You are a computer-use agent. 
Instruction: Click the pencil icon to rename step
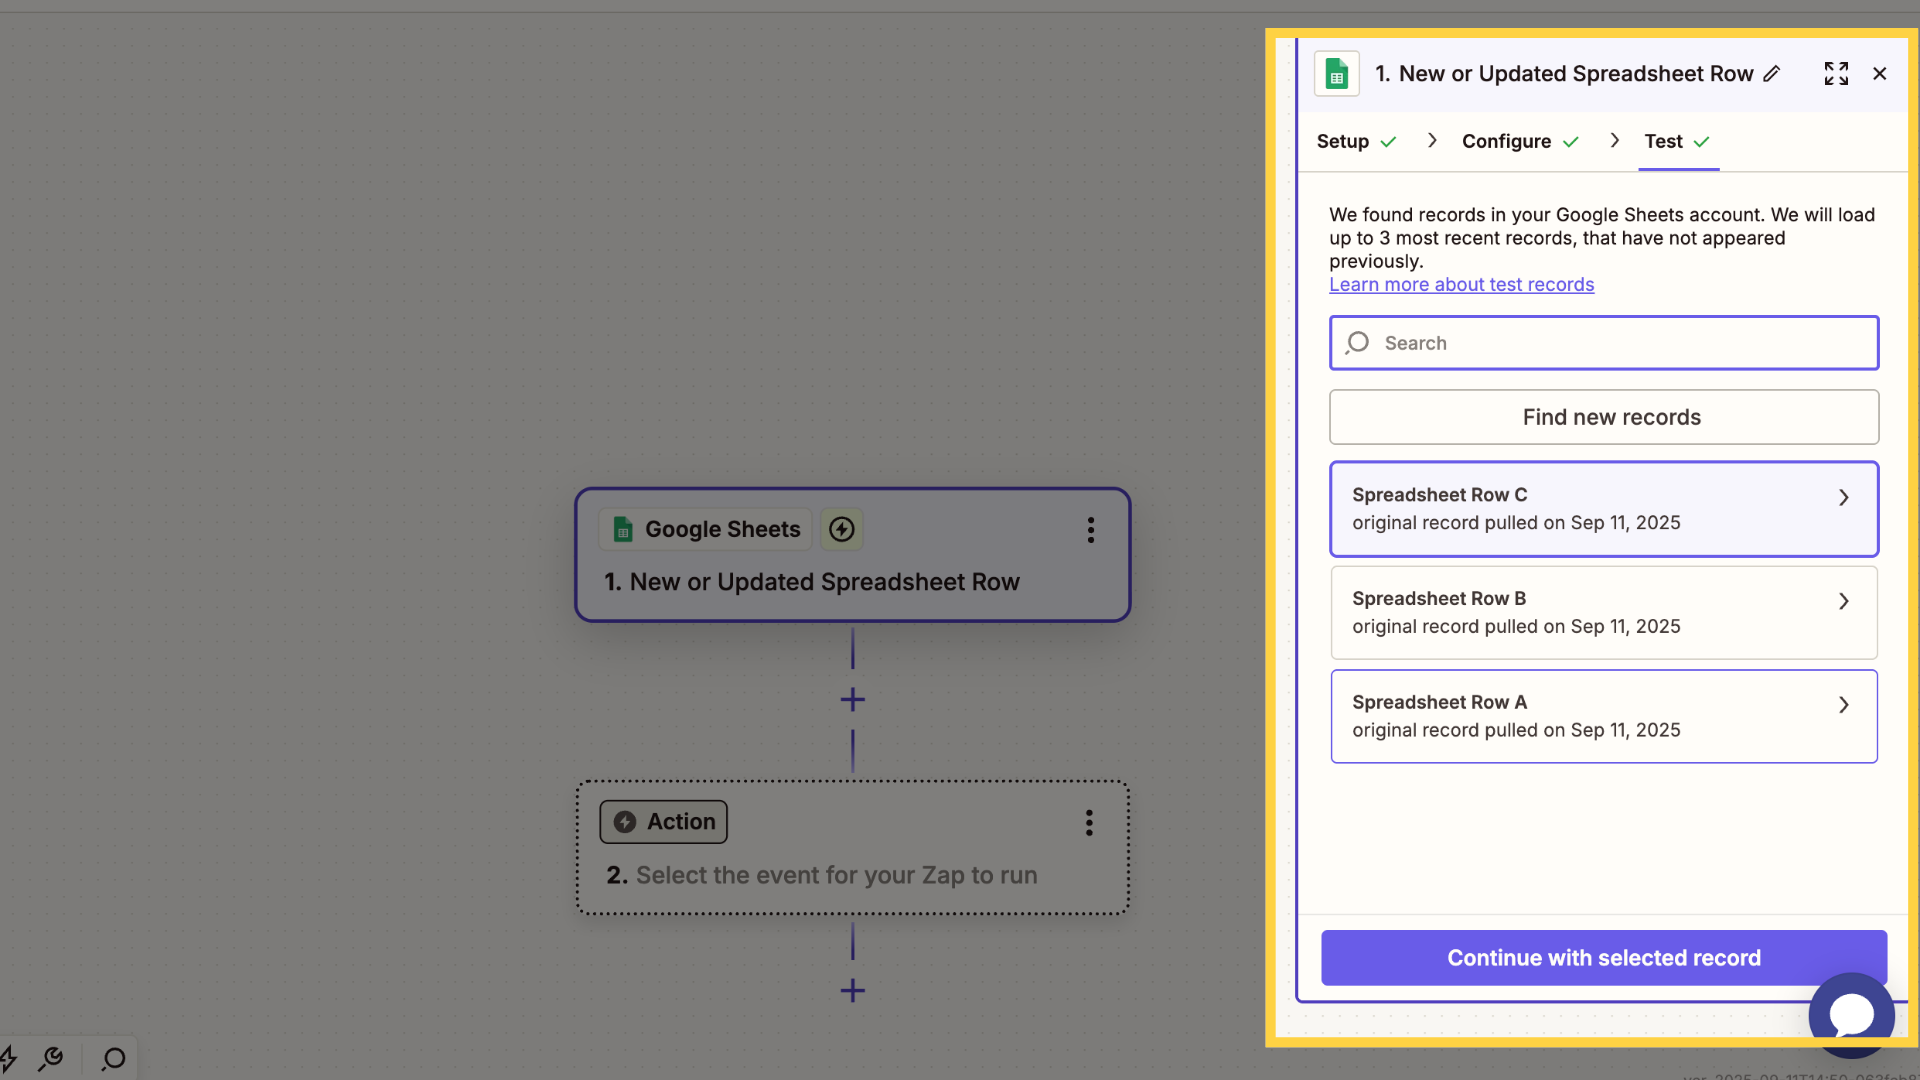pyautogui.click(x=1771, y=74)
